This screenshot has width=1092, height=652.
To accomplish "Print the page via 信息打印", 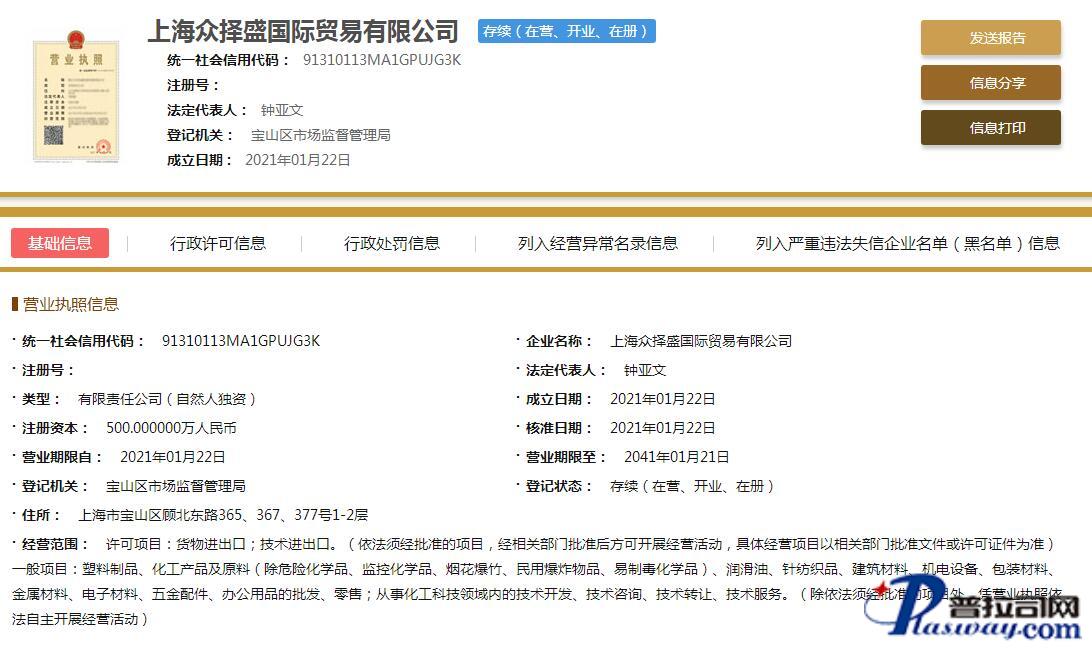I will 990,128.
